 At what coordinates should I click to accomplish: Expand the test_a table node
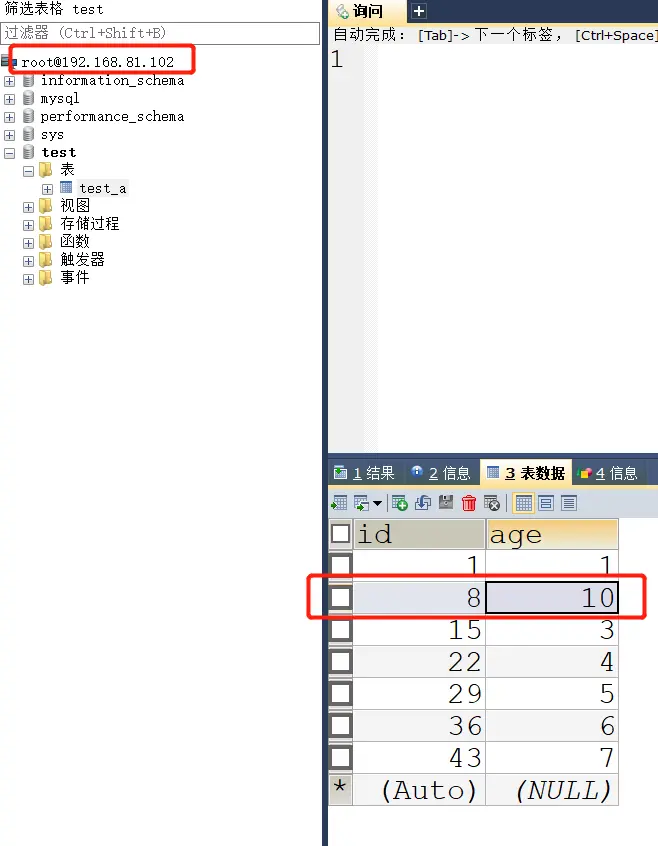tap(47, 189)
